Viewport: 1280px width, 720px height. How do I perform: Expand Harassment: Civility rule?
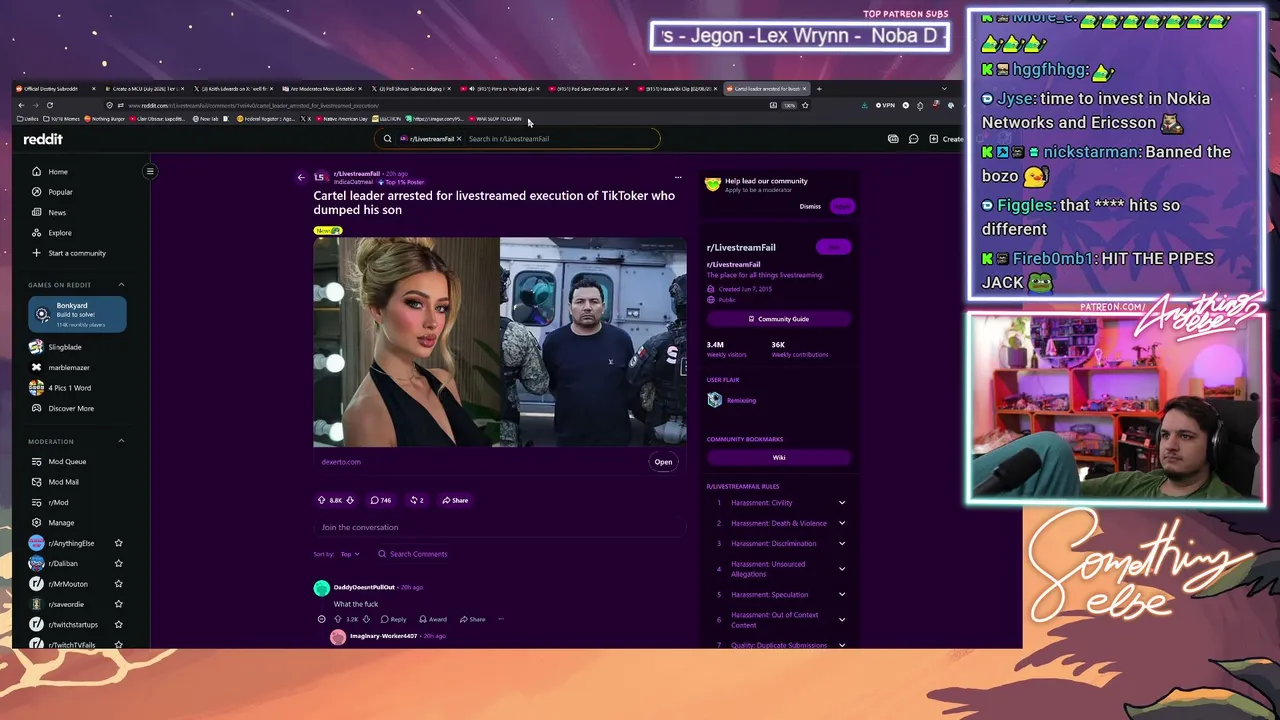click(842, 503)
